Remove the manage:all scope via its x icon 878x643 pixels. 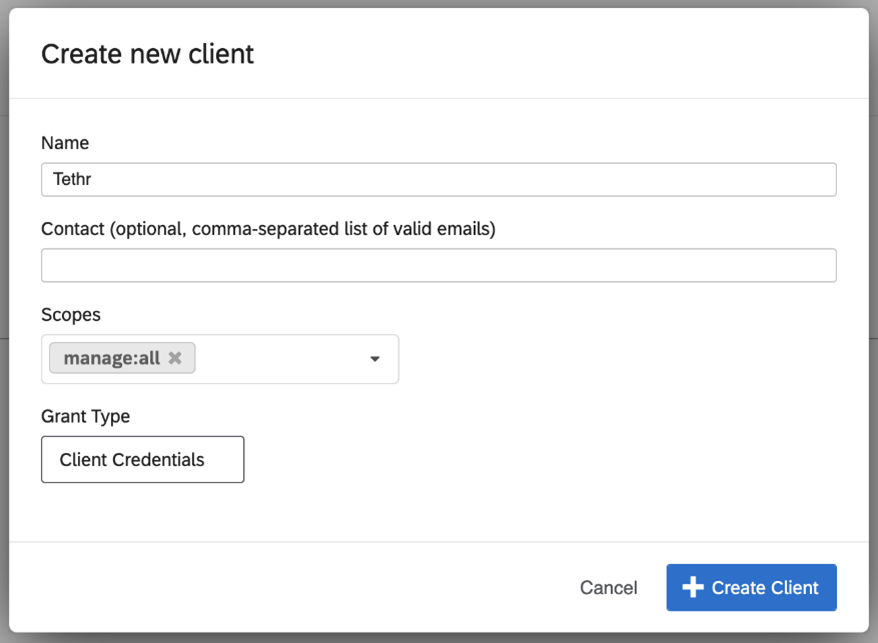[176, 357]
